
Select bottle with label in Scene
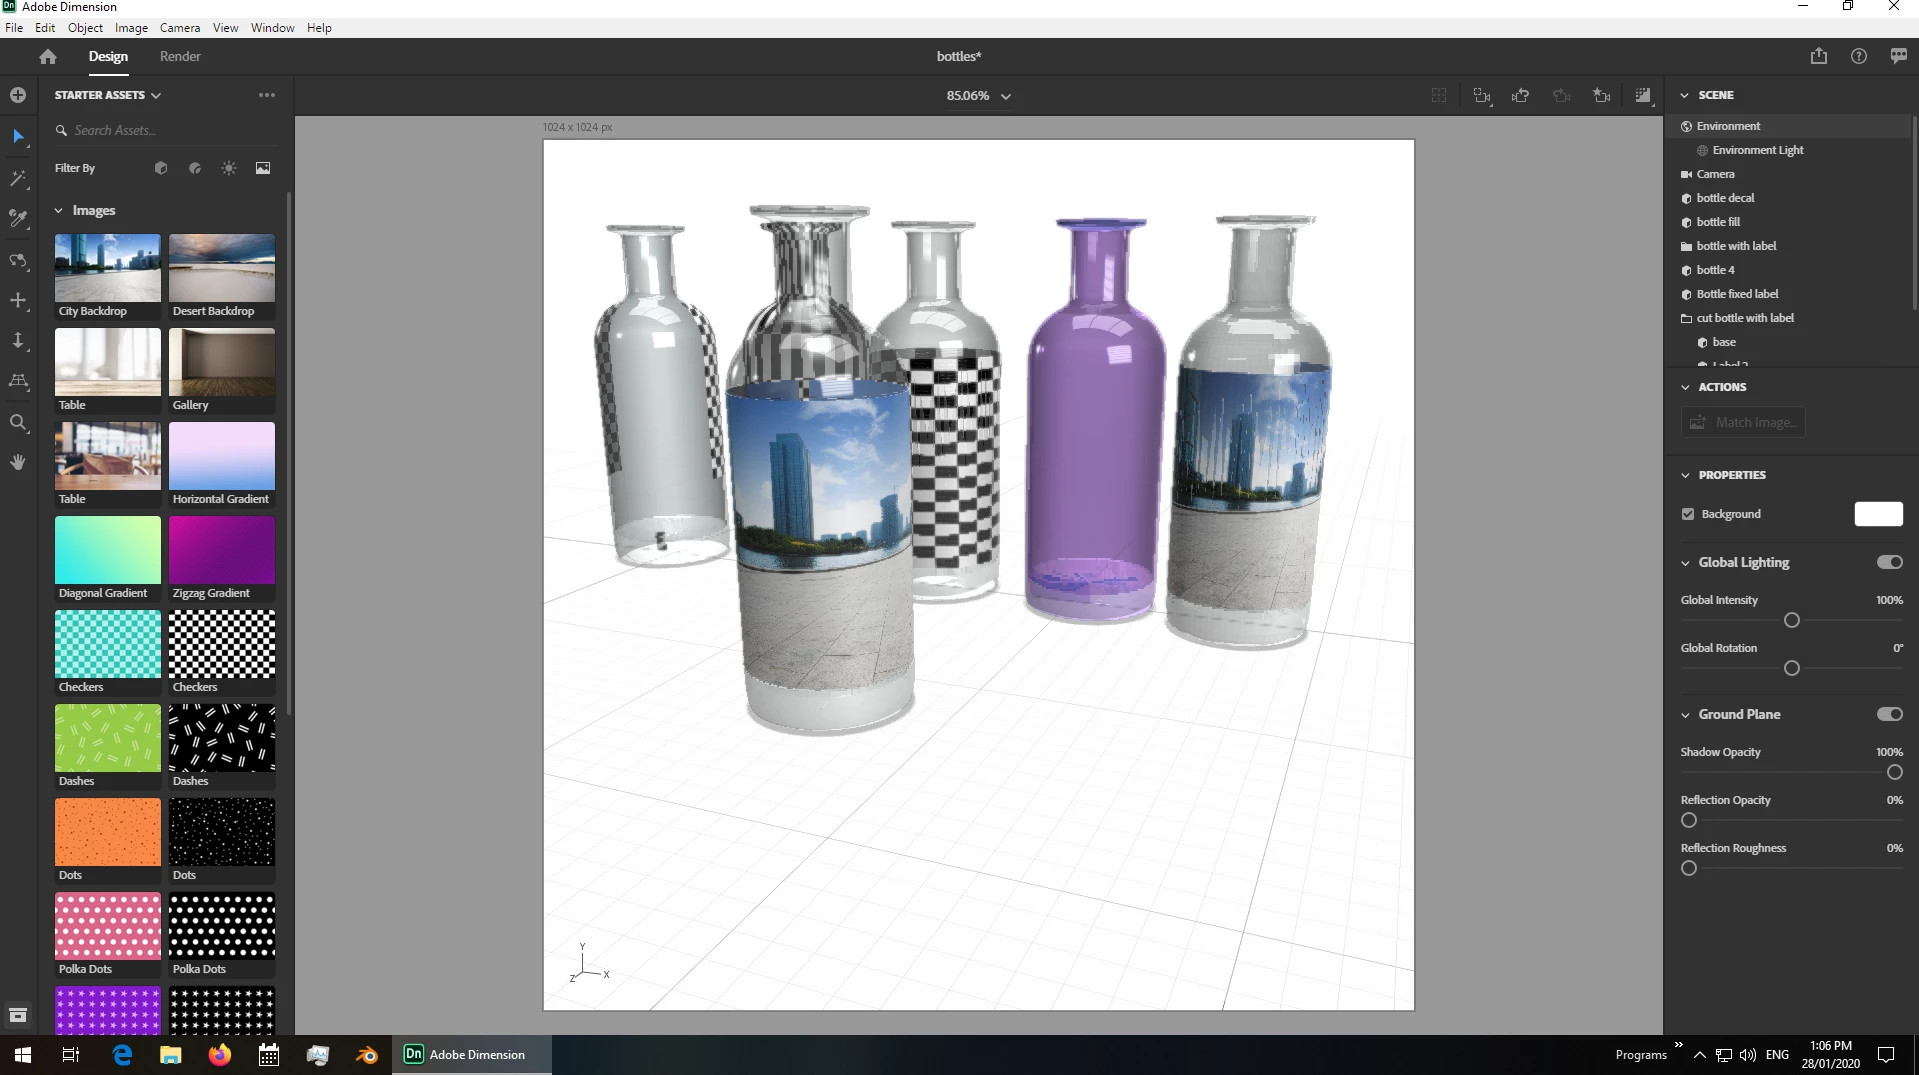tap(1736, 246)
